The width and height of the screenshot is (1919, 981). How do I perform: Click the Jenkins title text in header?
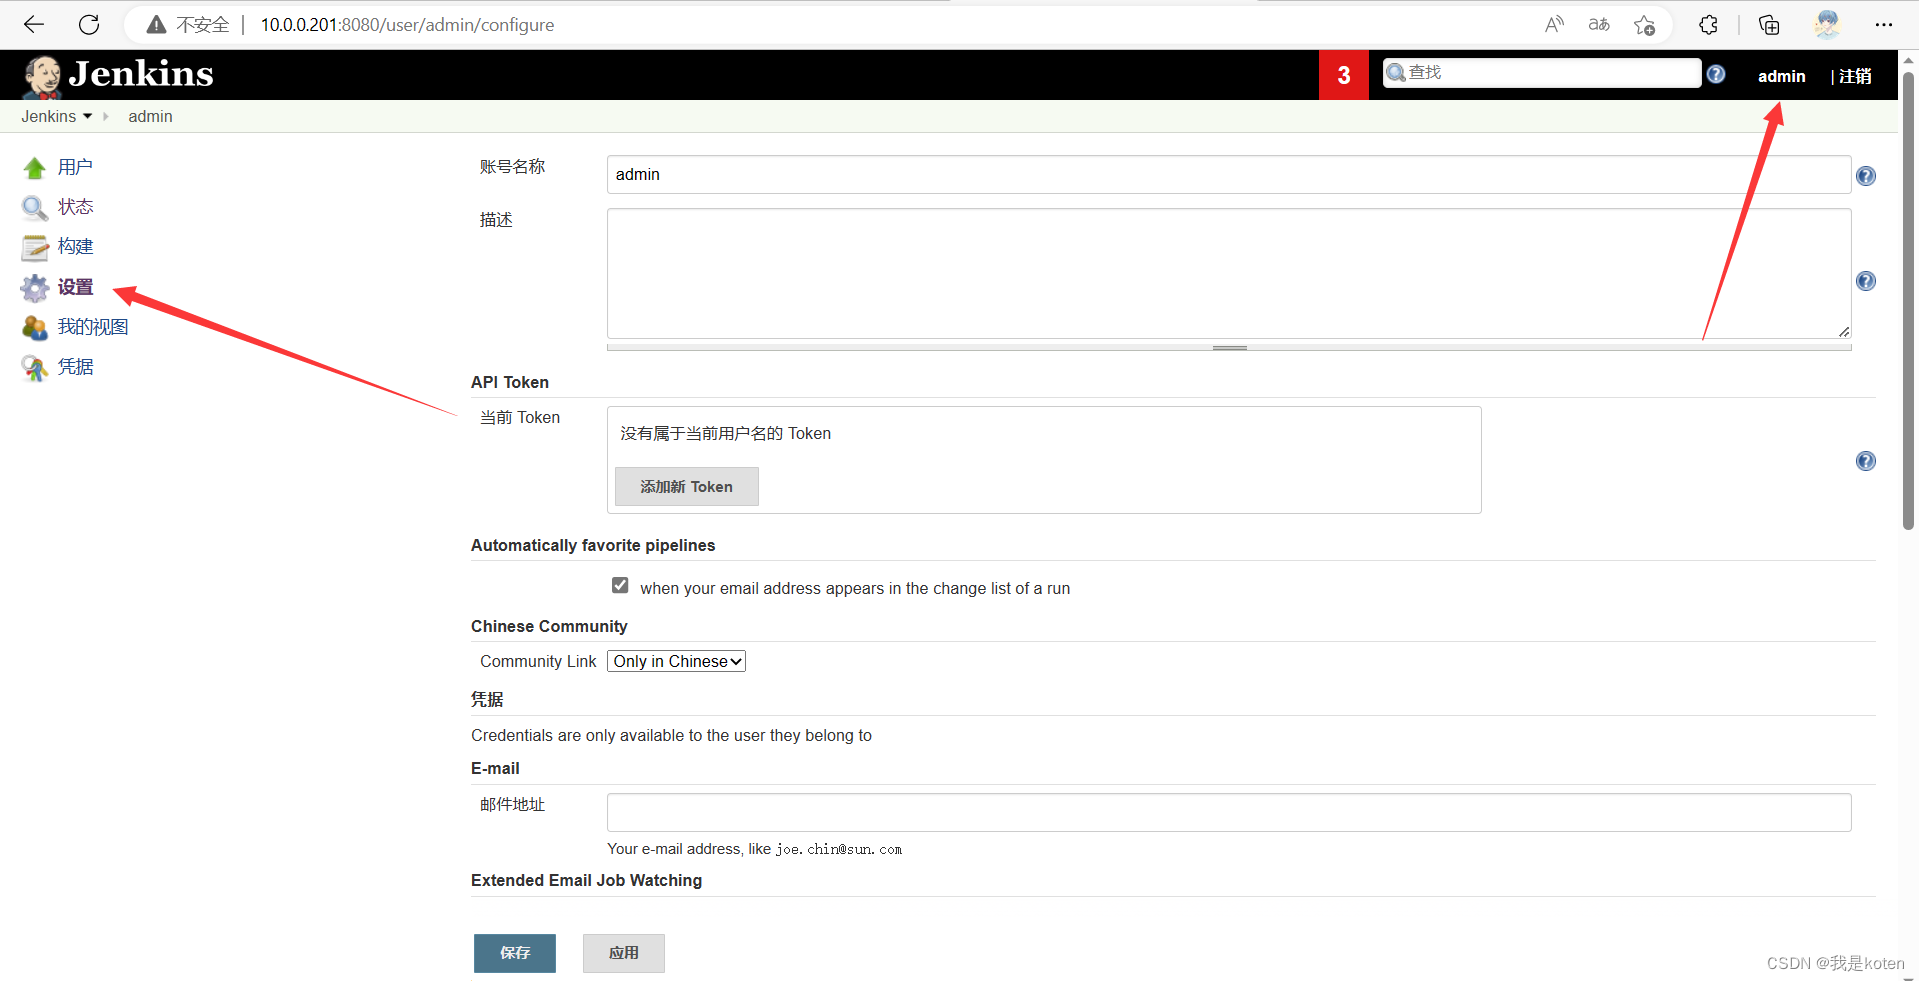(141, 74)
